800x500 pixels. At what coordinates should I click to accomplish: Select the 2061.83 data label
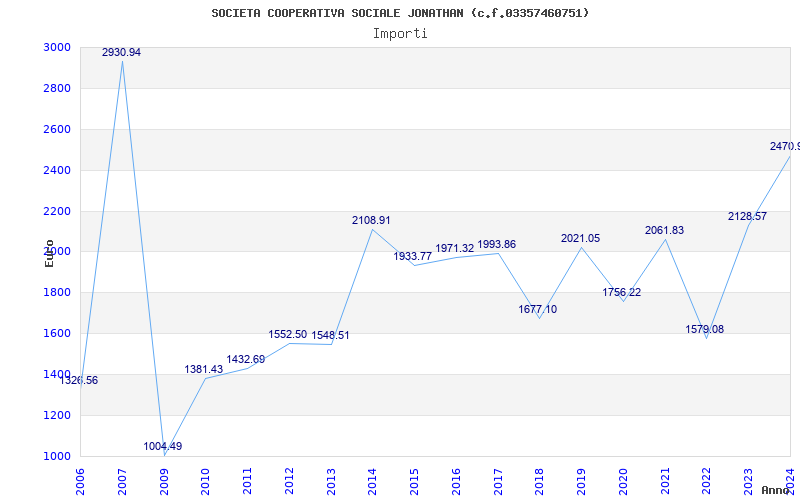(664, 231)
